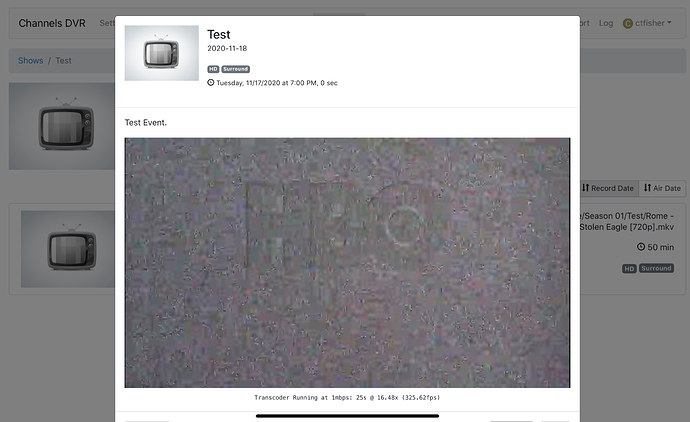This screenshot has height=422, width=690.
Task: Select the TV thumbnail in the recordings list
Action: 58,249
